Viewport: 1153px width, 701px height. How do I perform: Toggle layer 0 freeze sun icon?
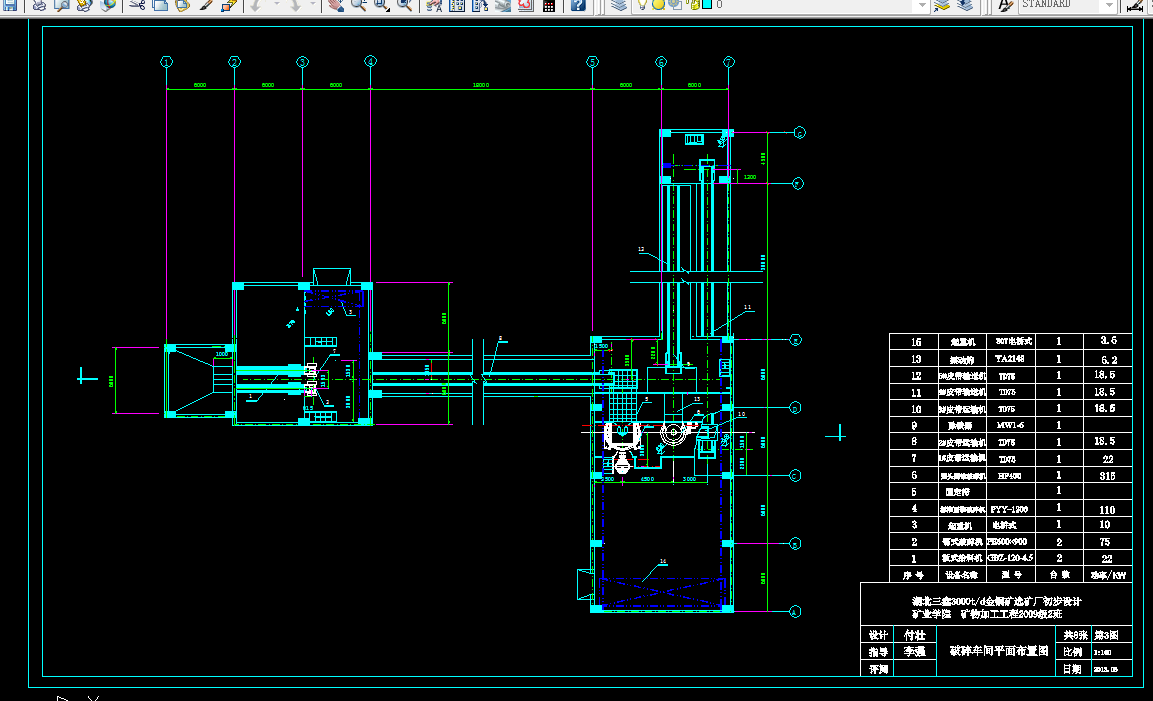click(658, 4)
